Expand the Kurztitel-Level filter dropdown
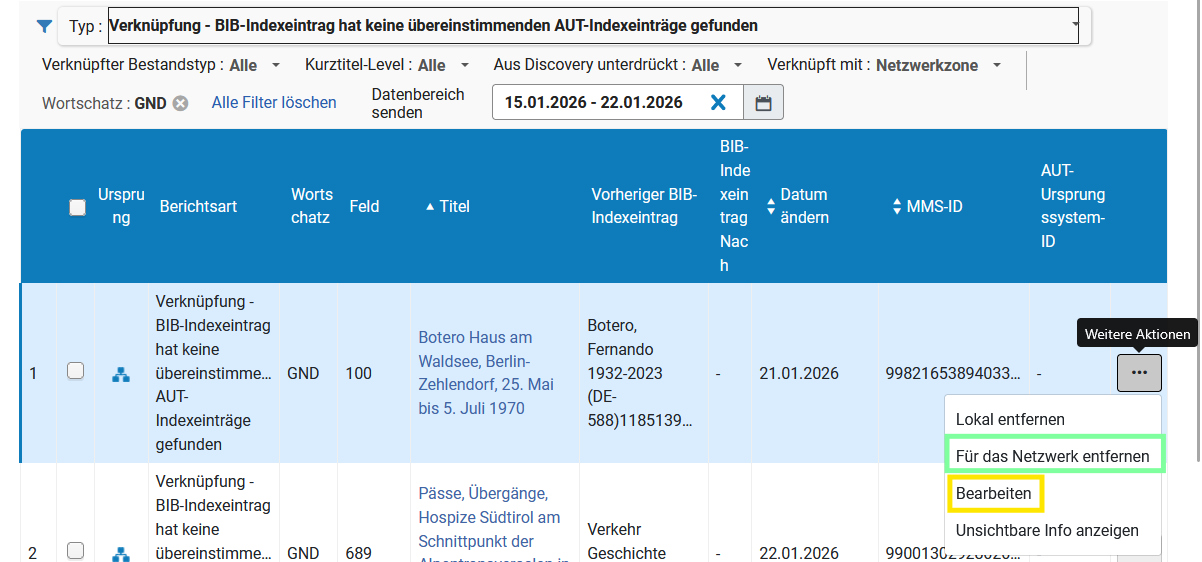 464,65
